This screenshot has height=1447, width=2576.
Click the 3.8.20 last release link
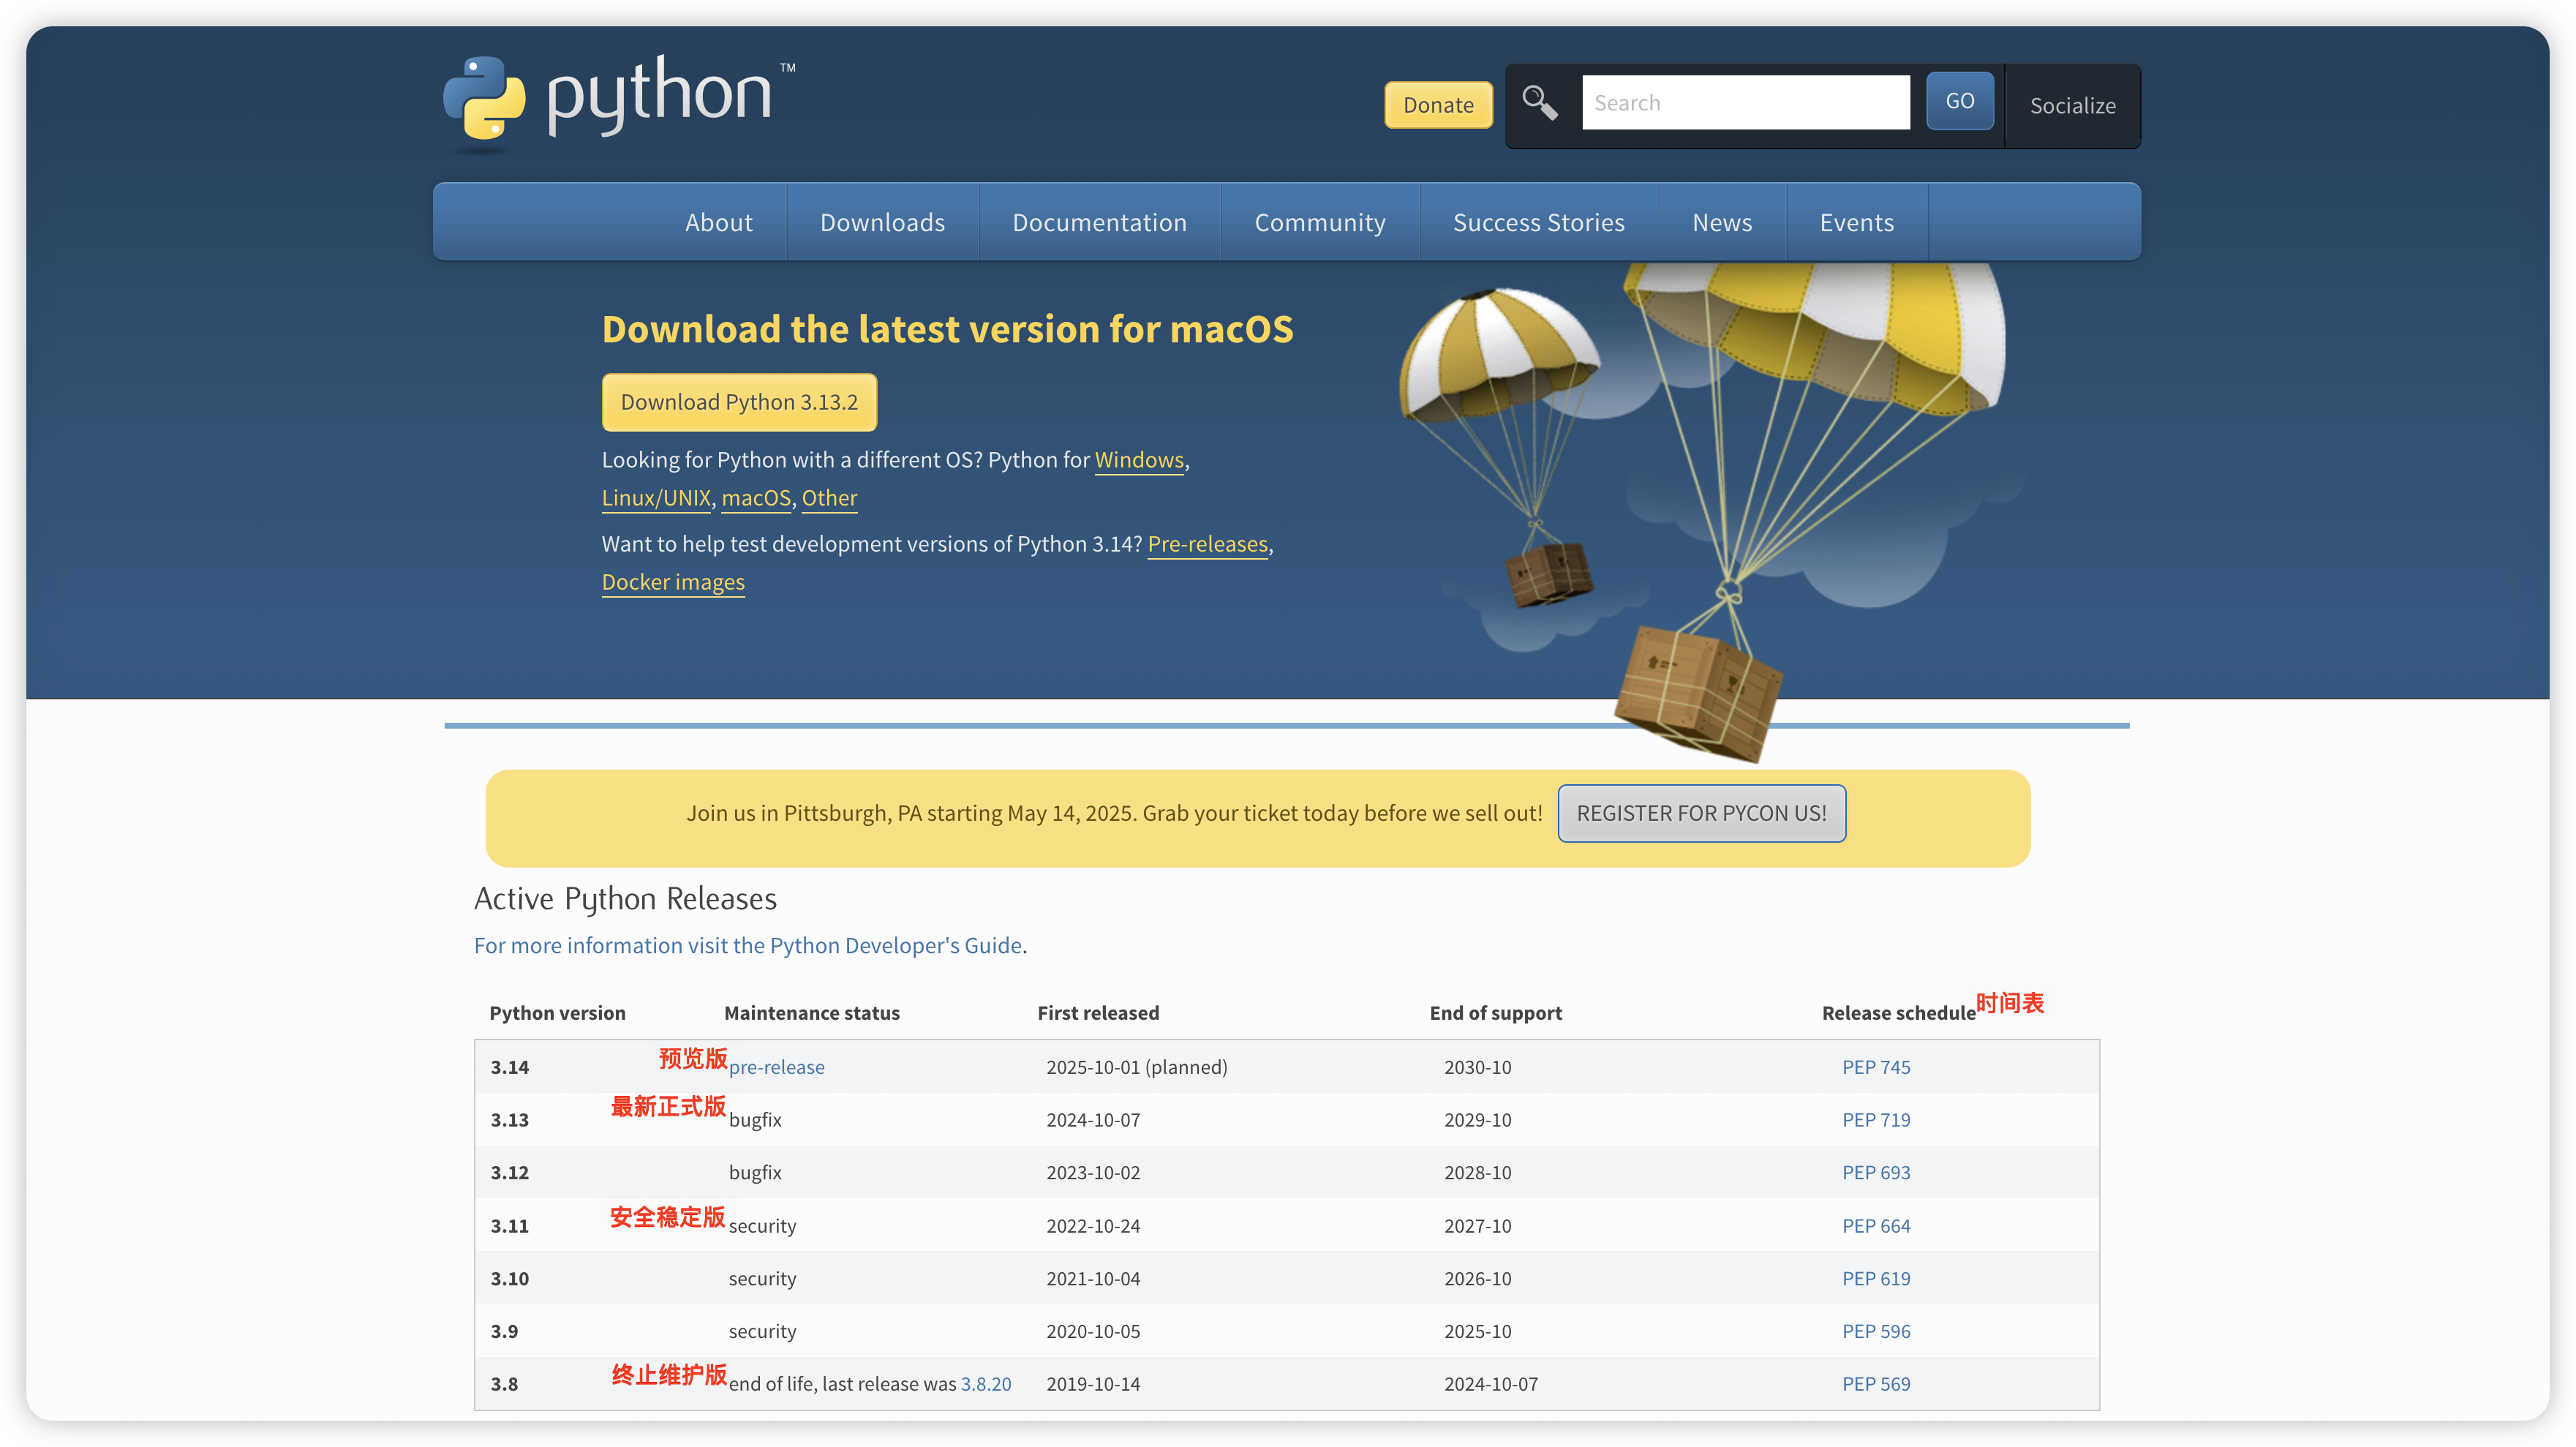986,1384
